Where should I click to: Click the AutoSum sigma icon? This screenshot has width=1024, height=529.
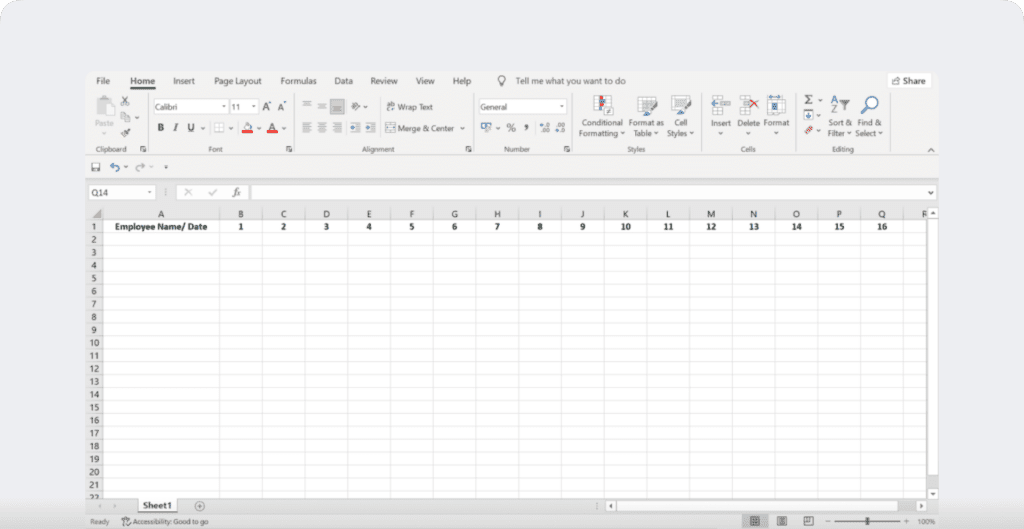809,100
